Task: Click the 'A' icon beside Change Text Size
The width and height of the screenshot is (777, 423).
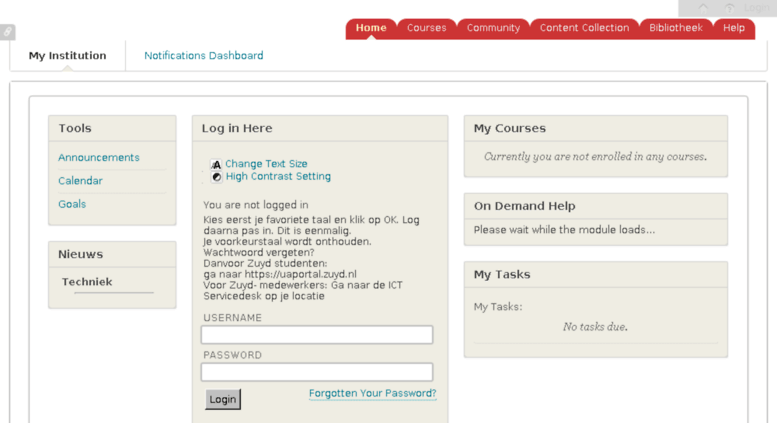Action: [216, 164]
